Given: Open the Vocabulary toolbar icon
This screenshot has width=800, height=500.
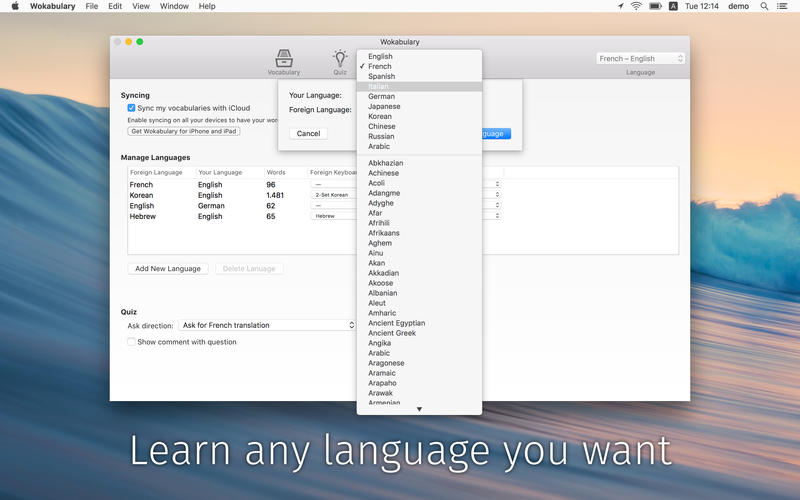Looking at the screenshot, I should (x=283, y=60).
